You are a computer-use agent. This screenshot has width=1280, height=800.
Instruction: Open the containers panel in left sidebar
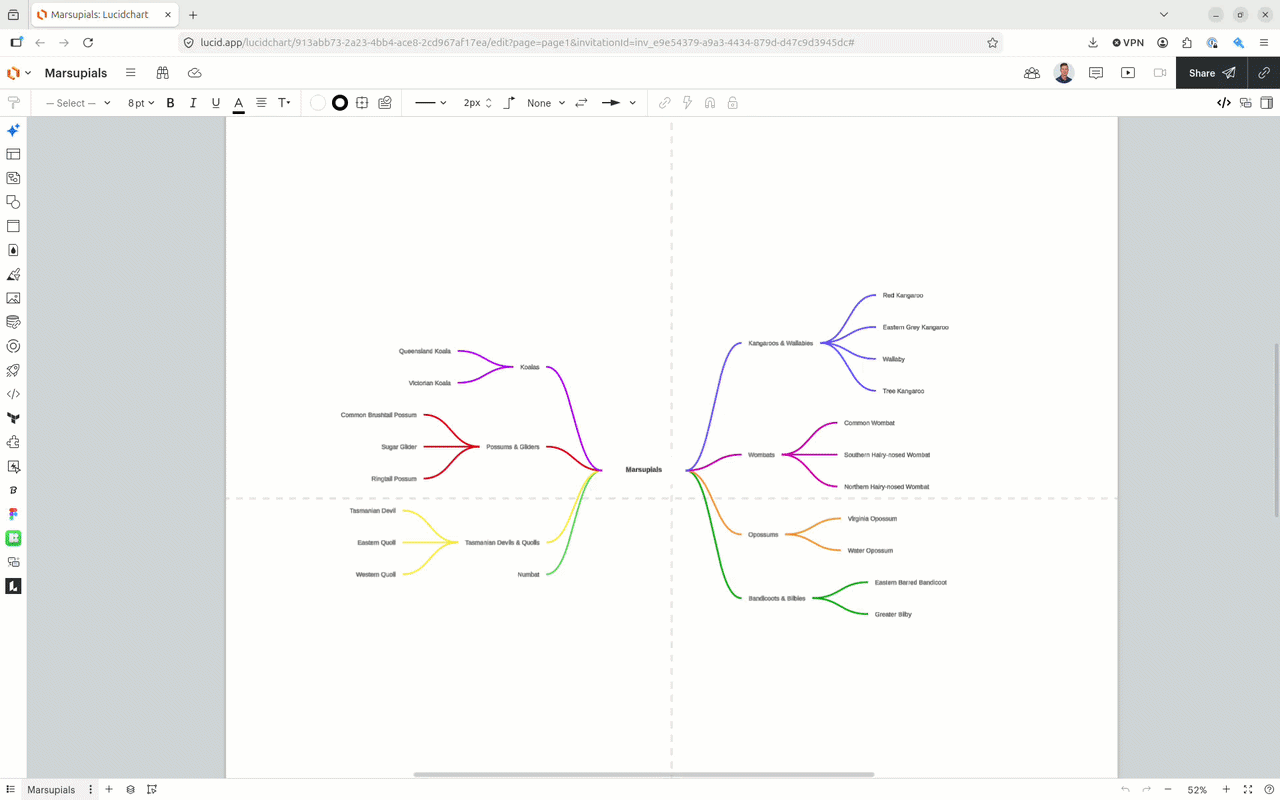point(14,226)
